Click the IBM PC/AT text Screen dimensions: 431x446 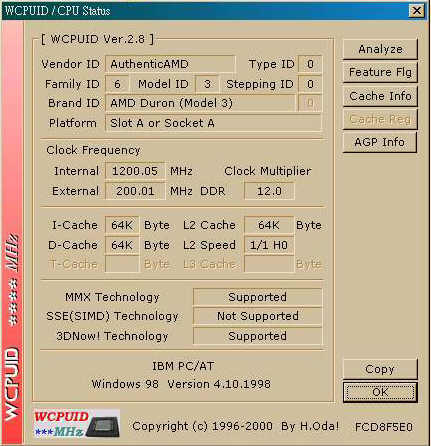click(183, 366)
